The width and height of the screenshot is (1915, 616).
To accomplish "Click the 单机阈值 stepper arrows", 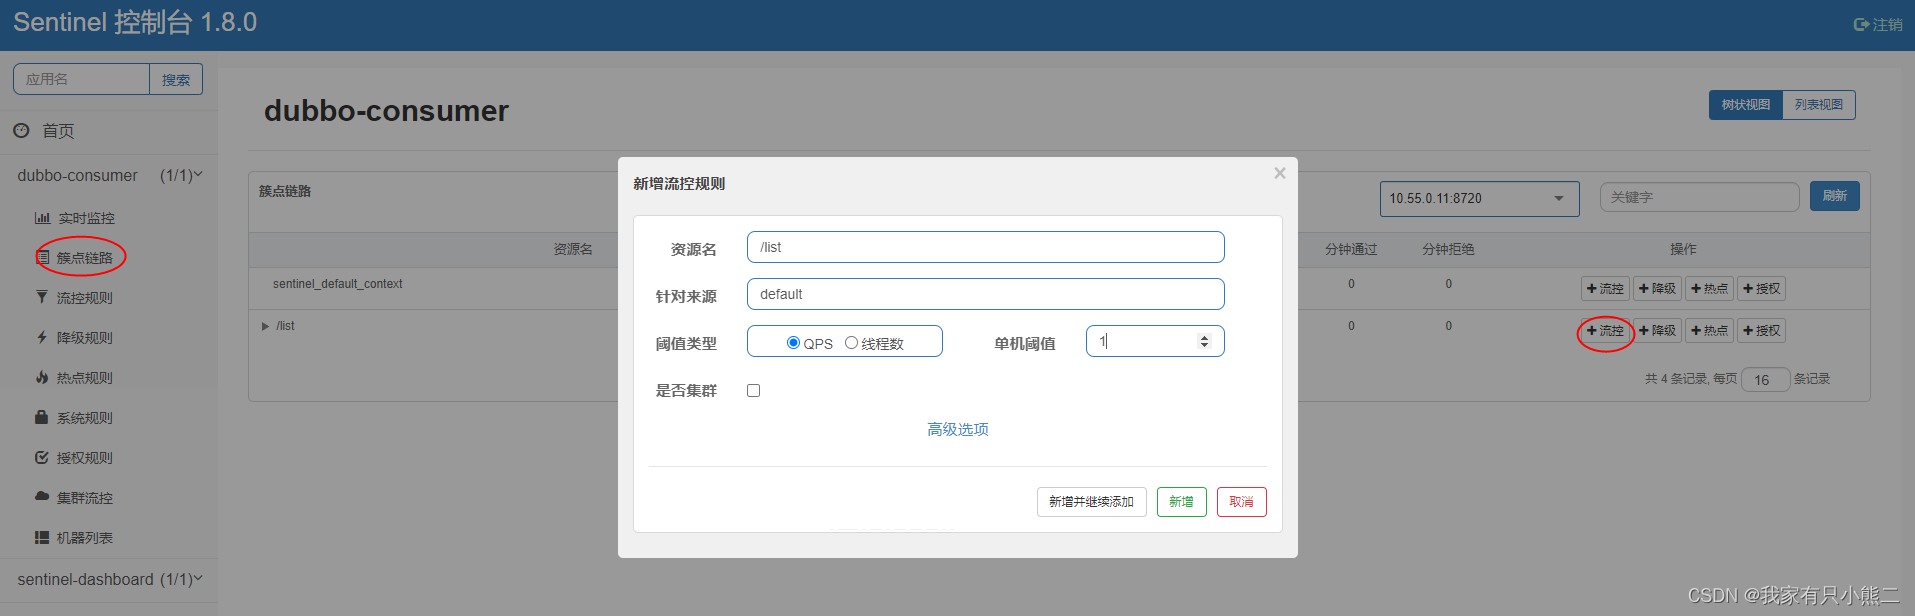I will click(1204, 342).
